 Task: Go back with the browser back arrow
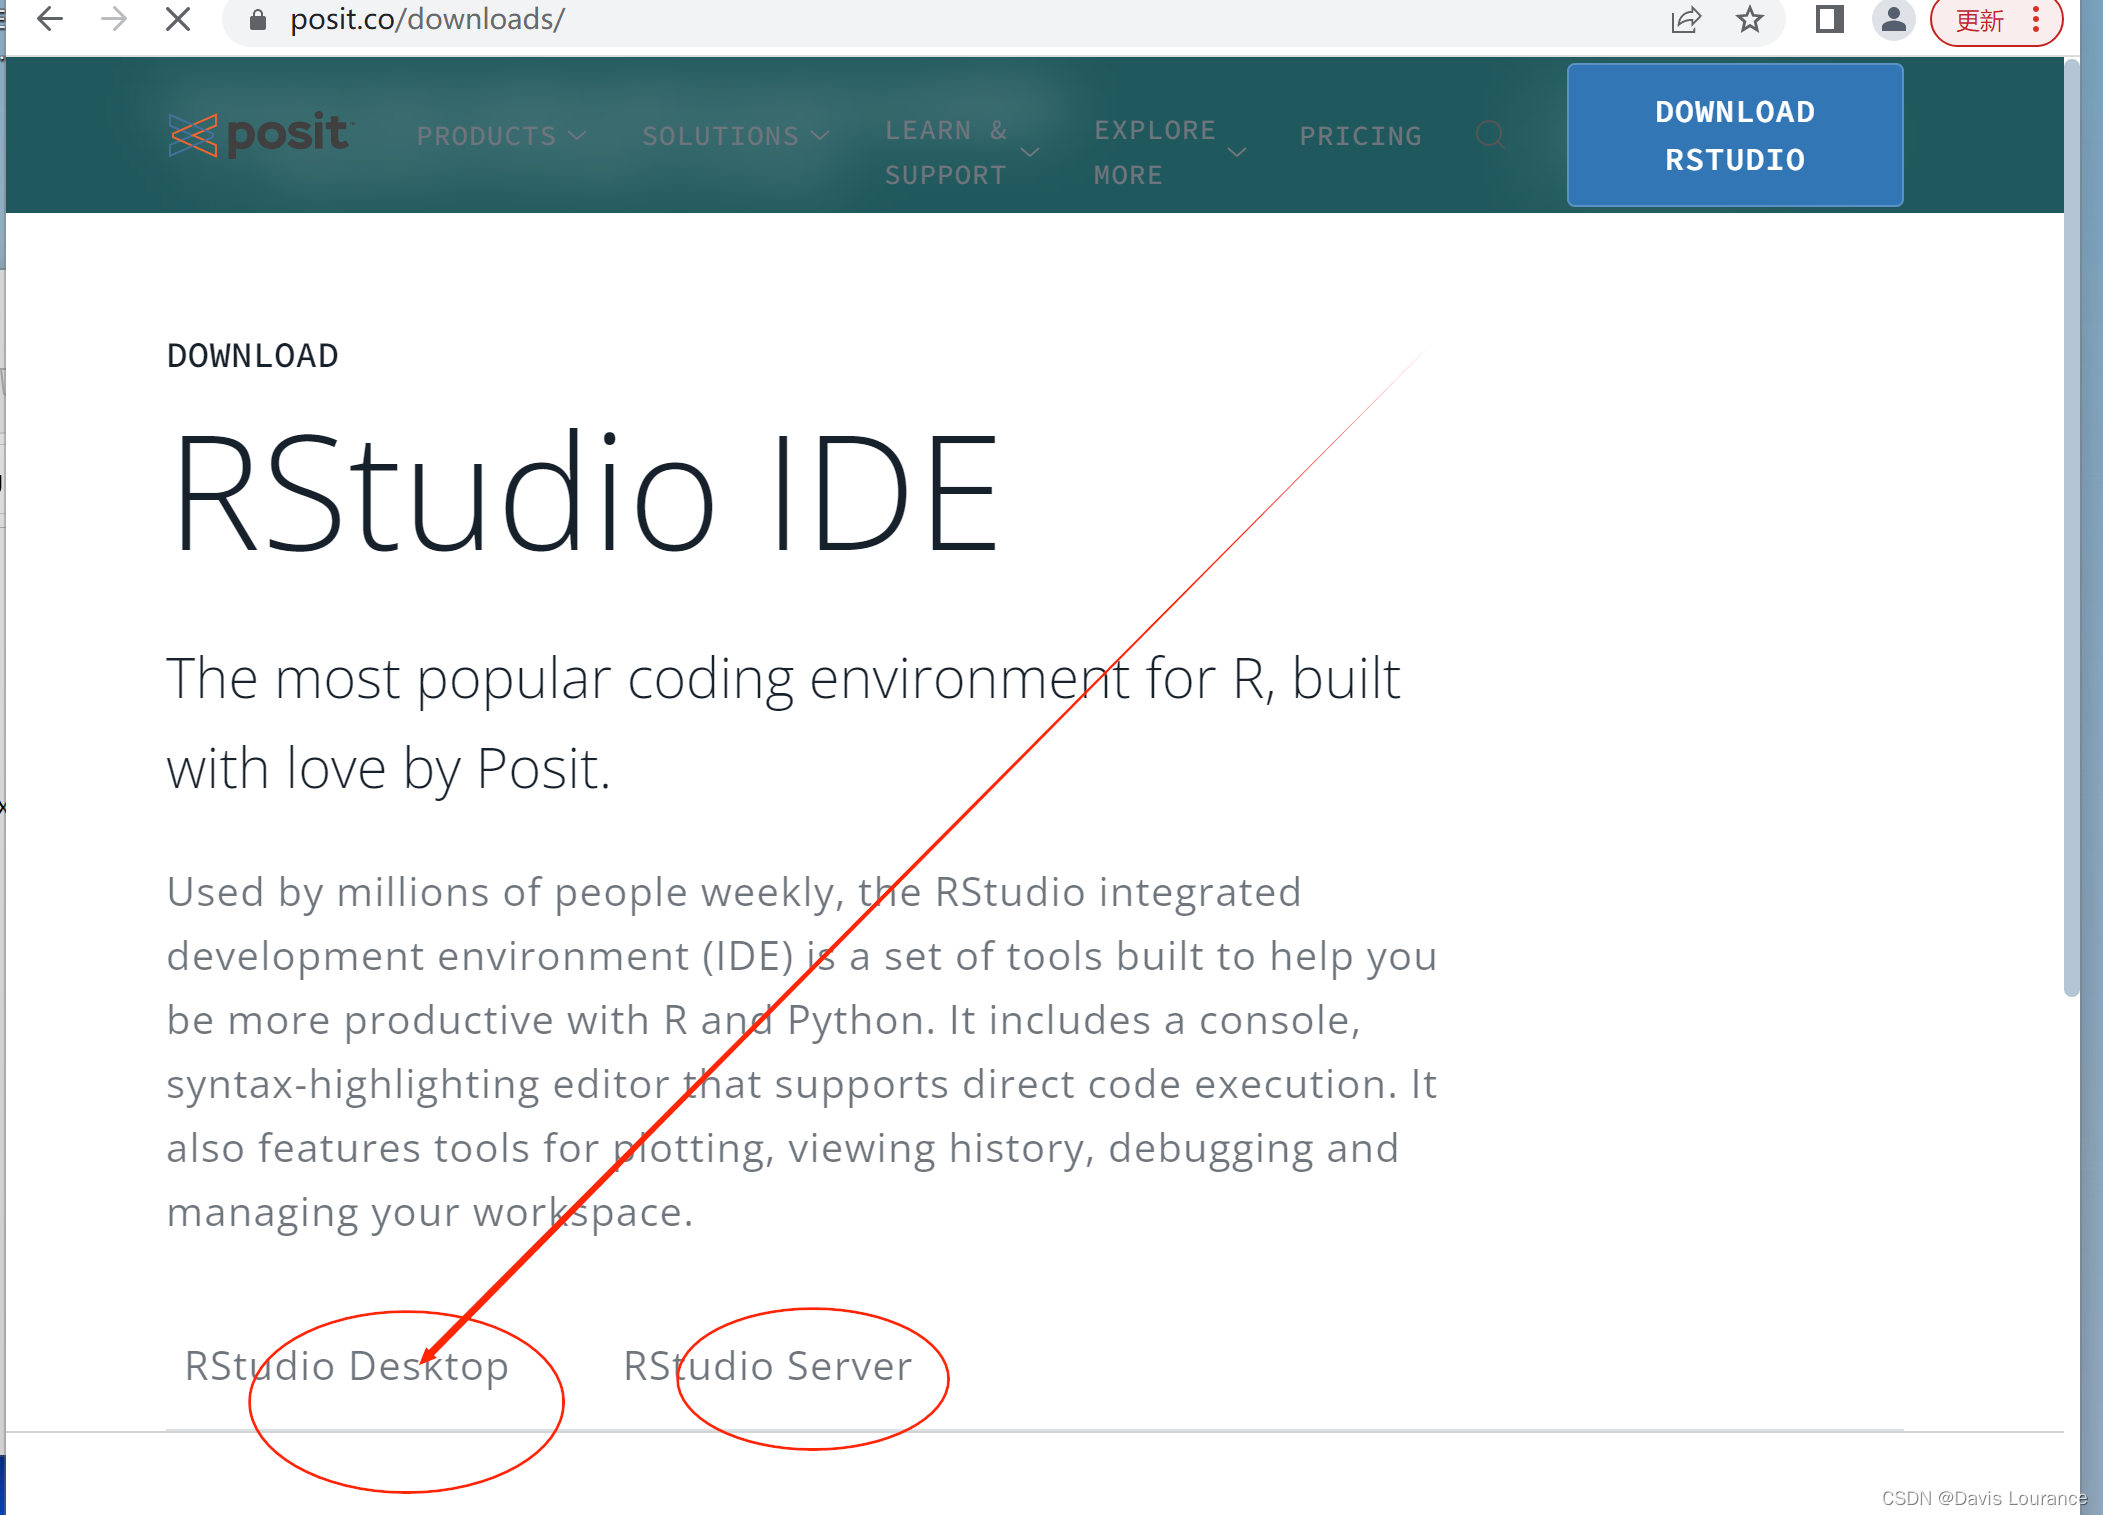(x=49, y=19)
